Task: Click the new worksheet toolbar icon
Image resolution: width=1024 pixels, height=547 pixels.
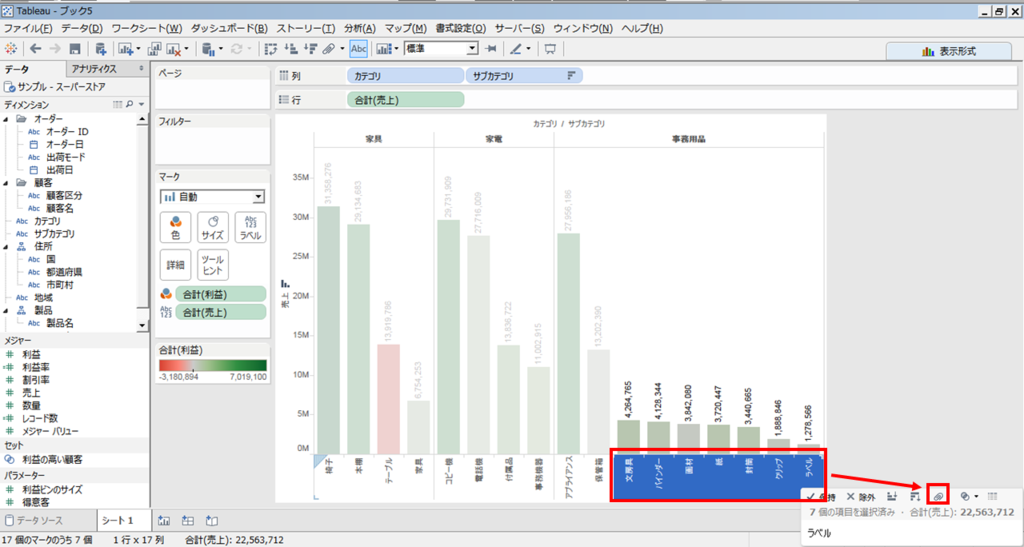Action: tap(125, 49)
